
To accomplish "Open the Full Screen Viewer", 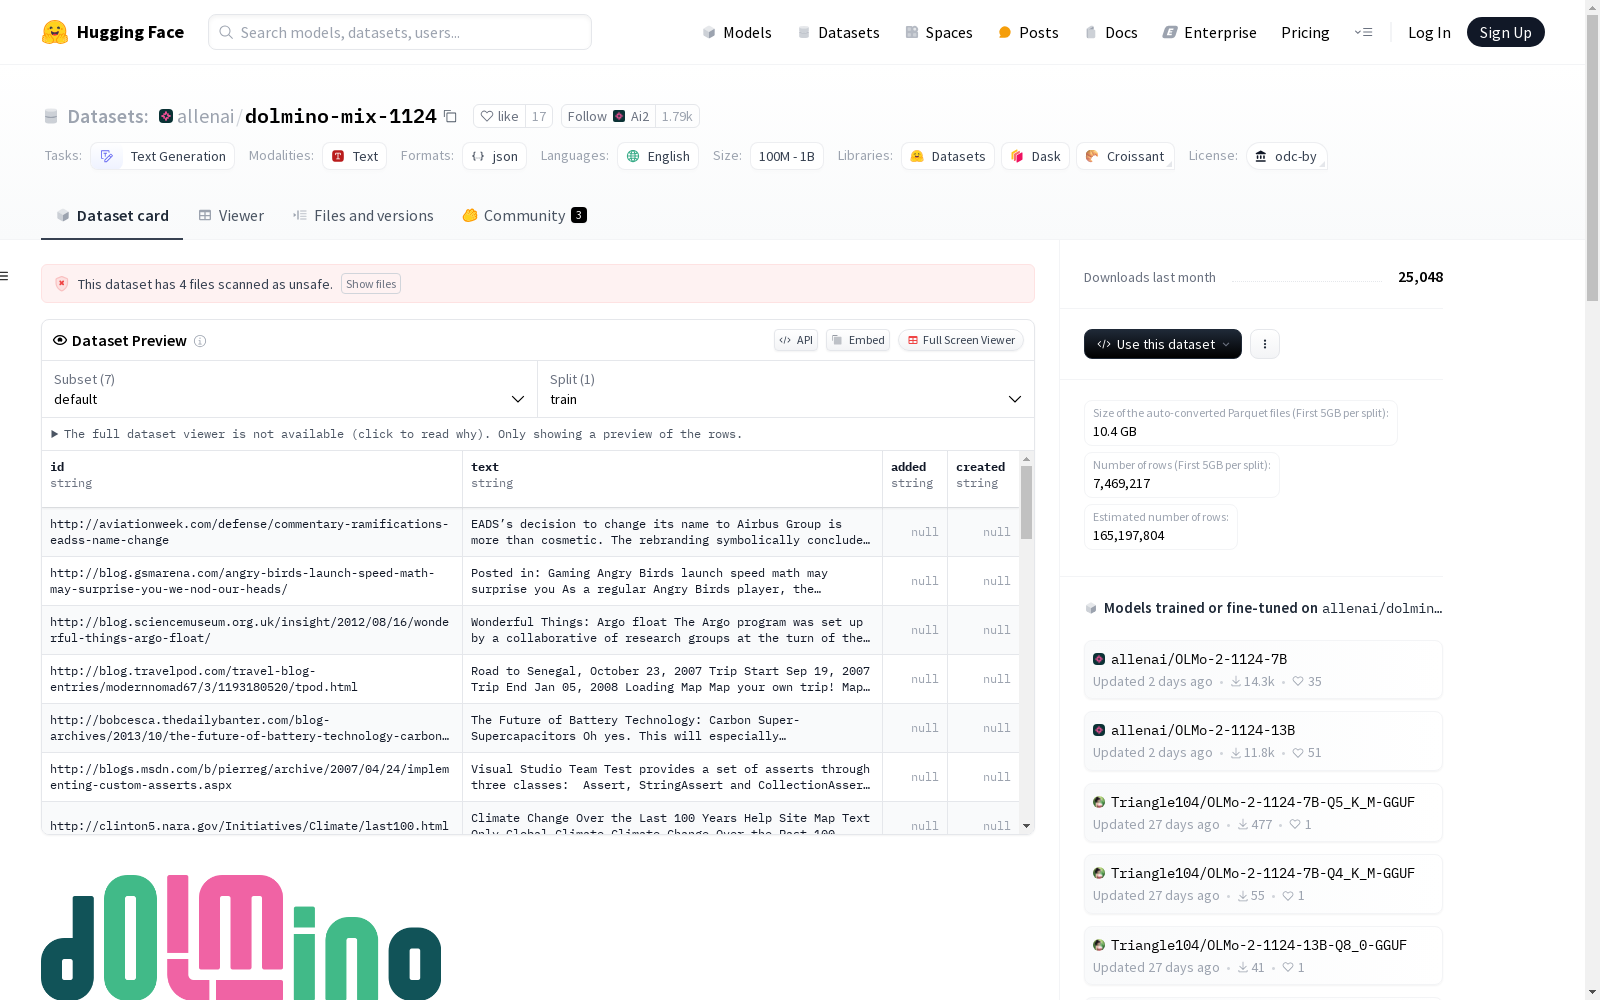I will (961, 340).
